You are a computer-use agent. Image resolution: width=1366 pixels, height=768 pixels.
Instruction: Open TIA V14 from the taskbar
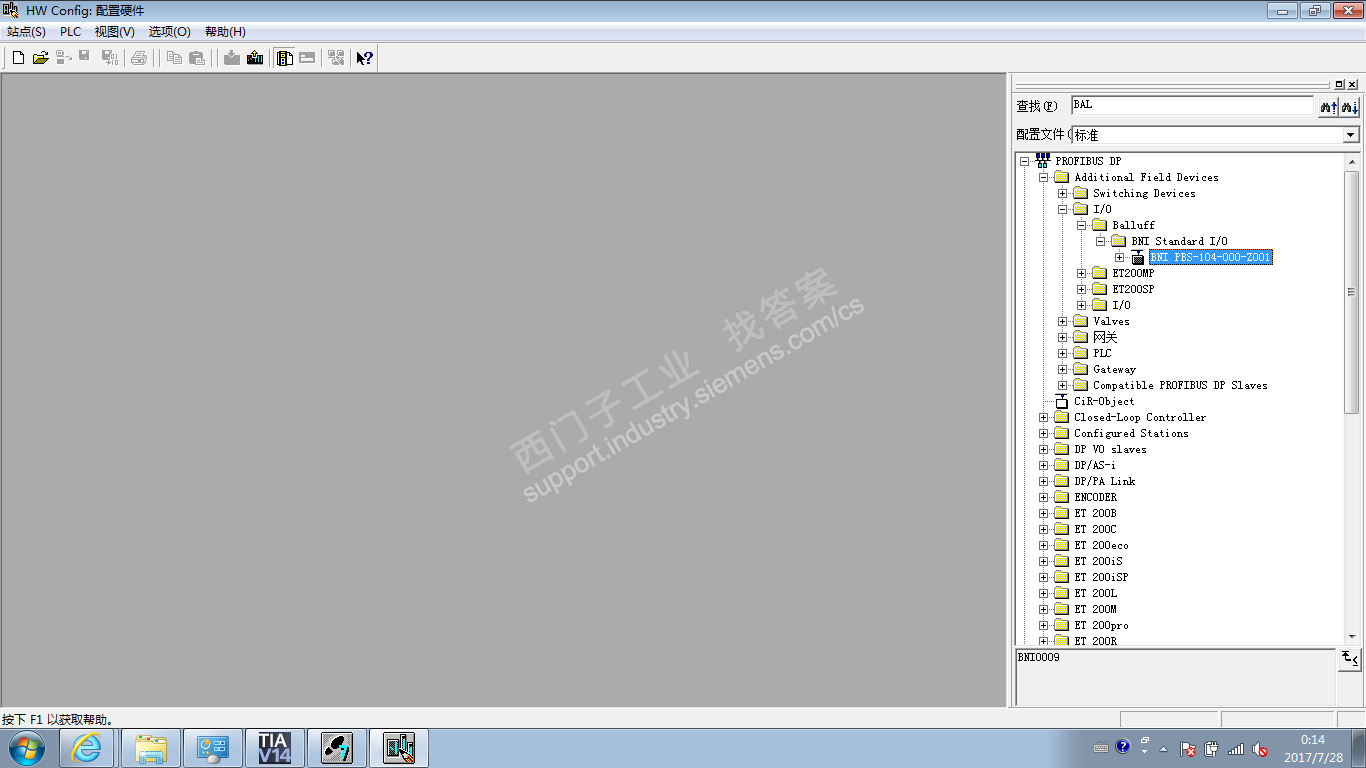[274, 748]
